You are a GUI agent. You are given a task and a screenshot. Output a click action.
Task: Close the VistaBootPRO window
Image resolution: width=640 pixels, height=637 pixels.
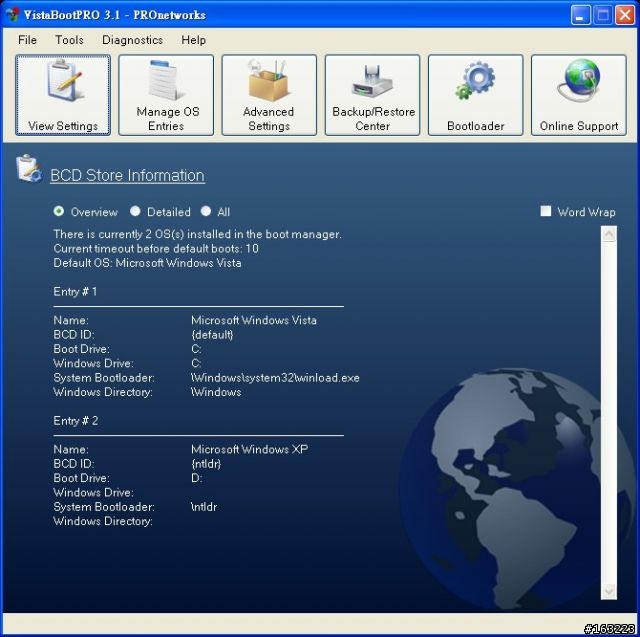[625, 15]
